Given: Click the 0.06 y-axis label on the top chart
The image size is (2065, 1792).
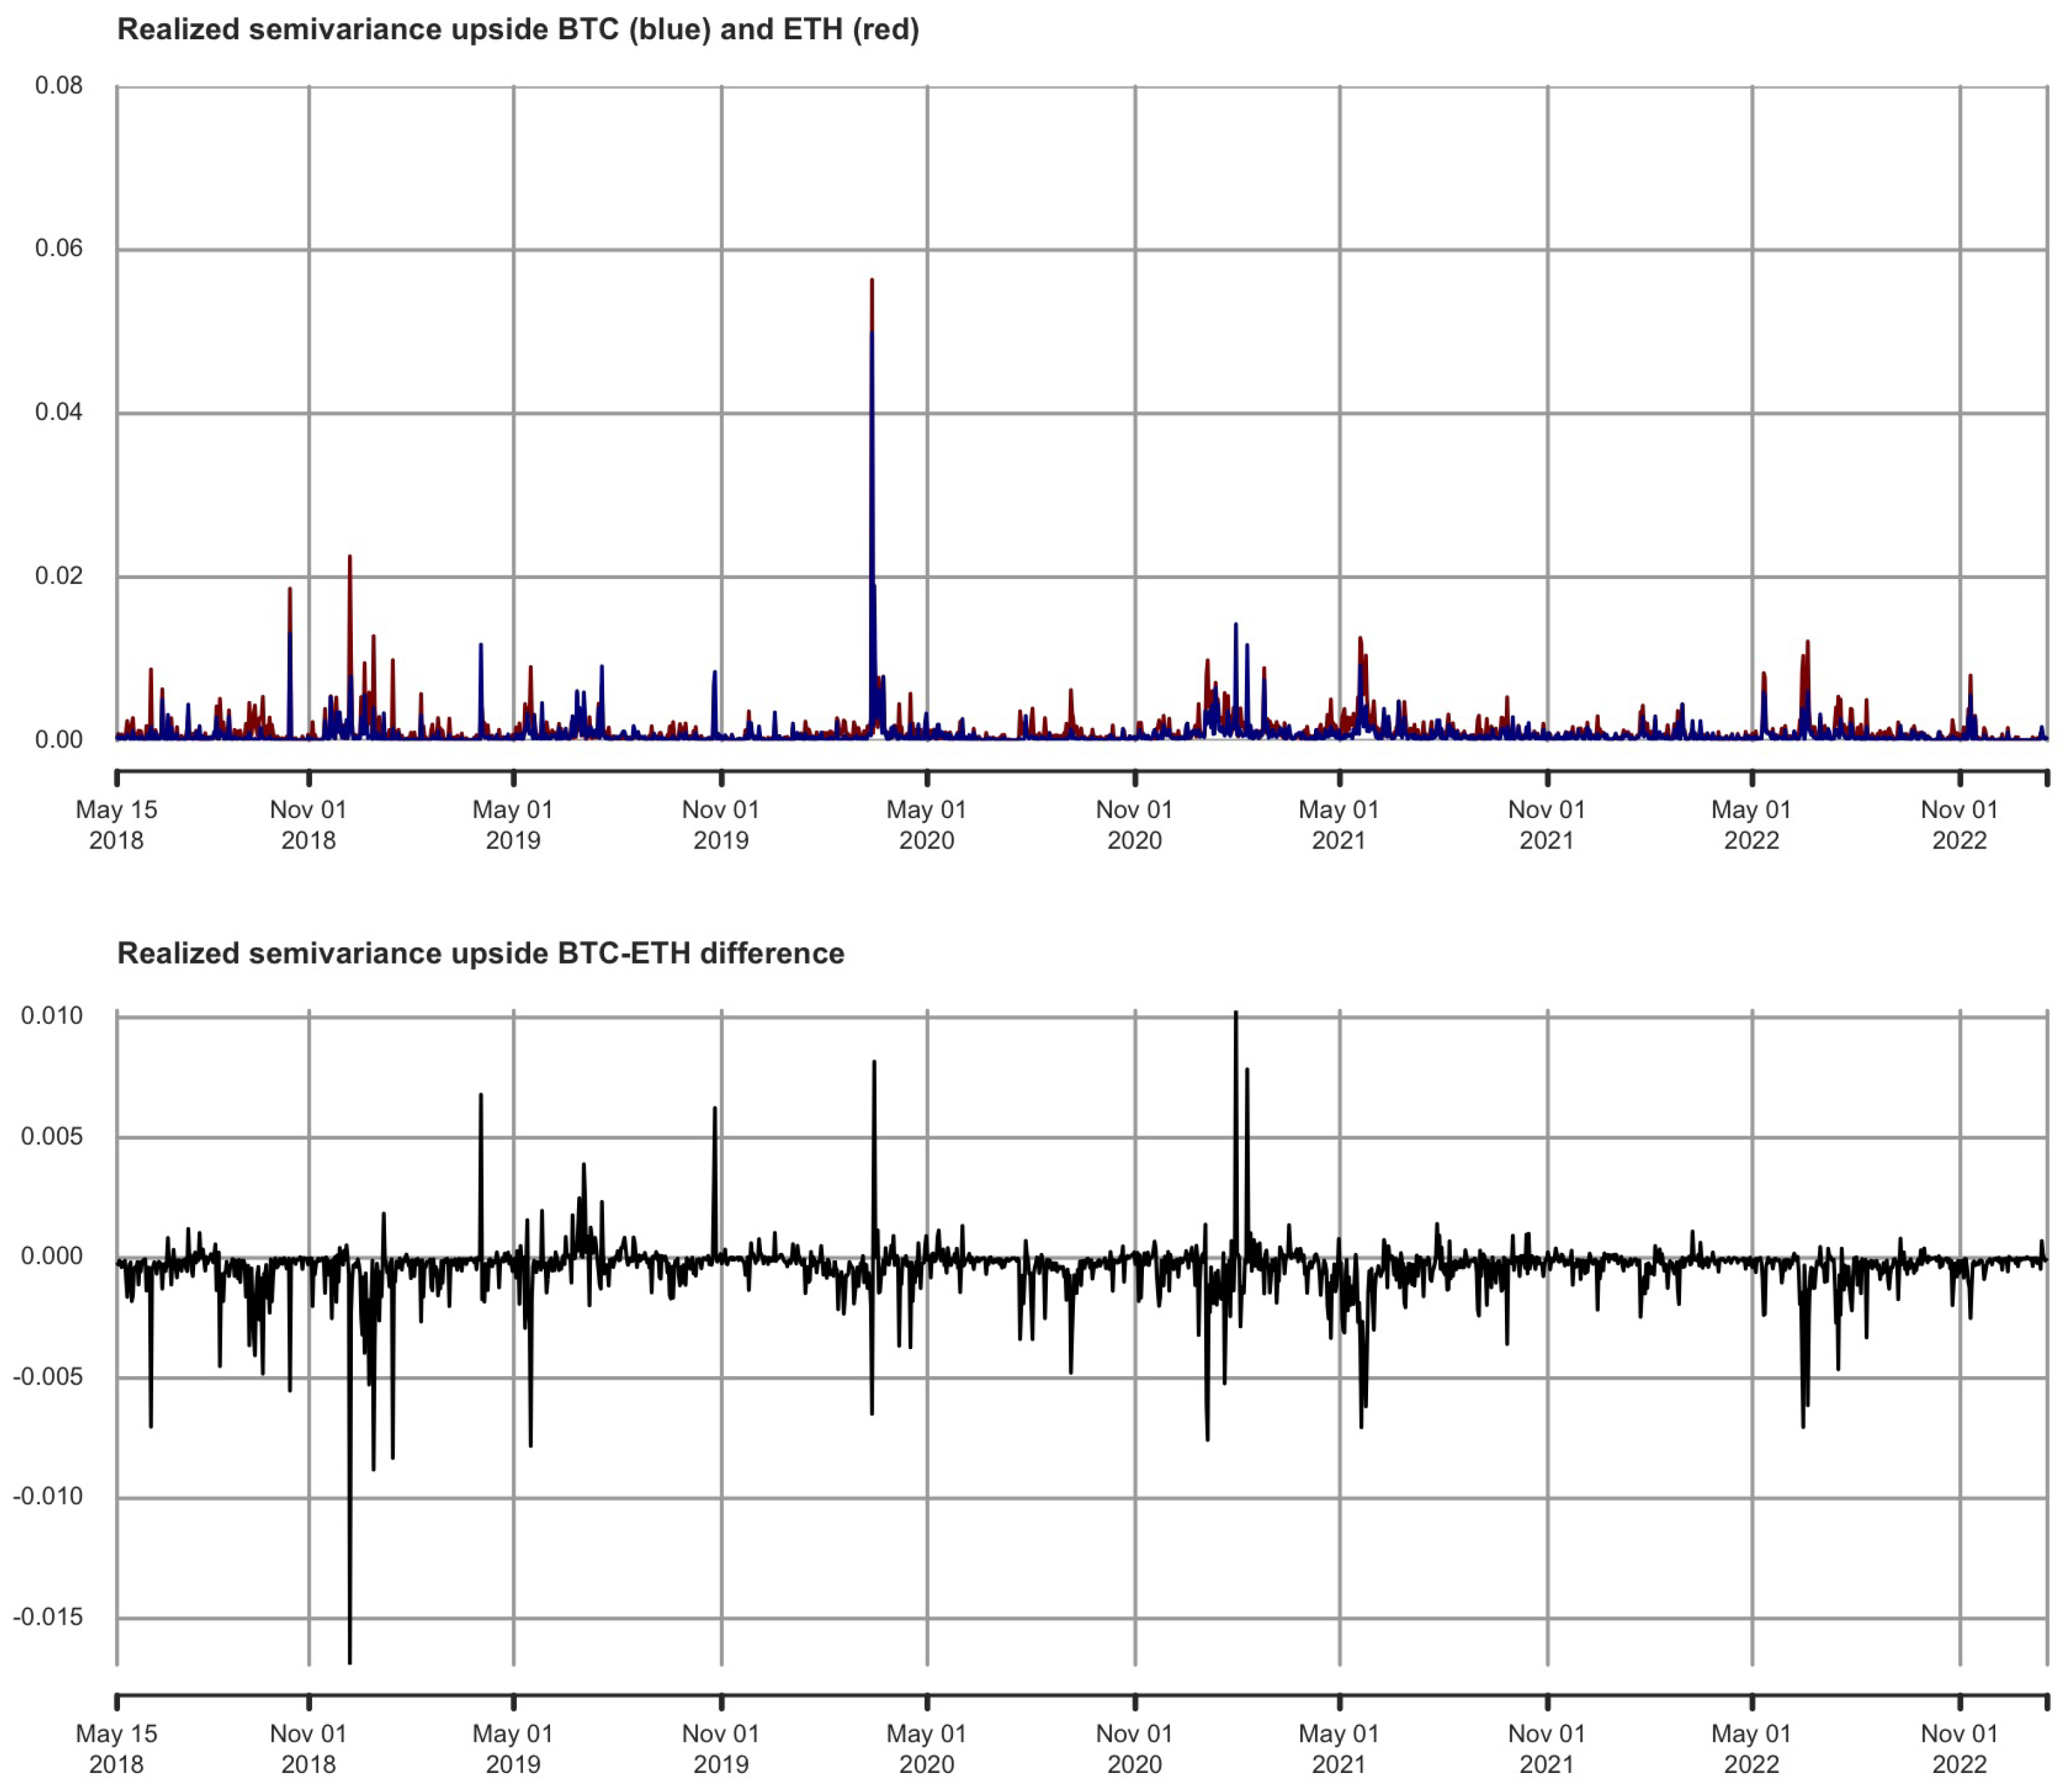Looking at the screenshot, I should click(x=58, y=249).
